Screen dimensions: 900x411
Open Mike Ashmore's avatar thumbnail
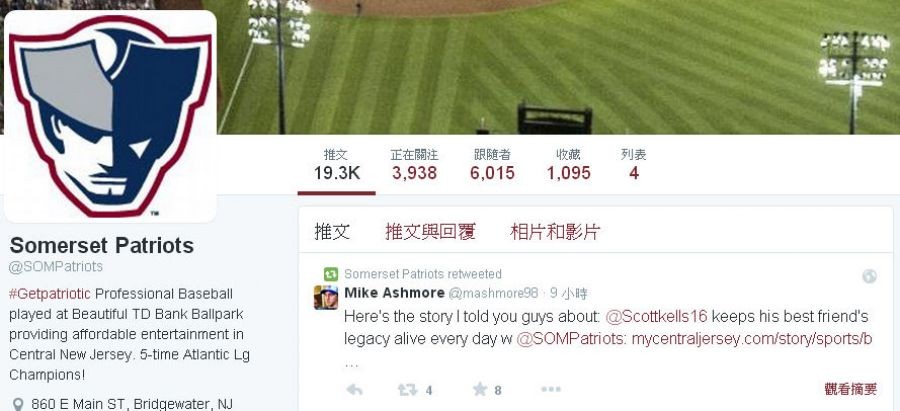pyautogui.click(x=326, y=297)
